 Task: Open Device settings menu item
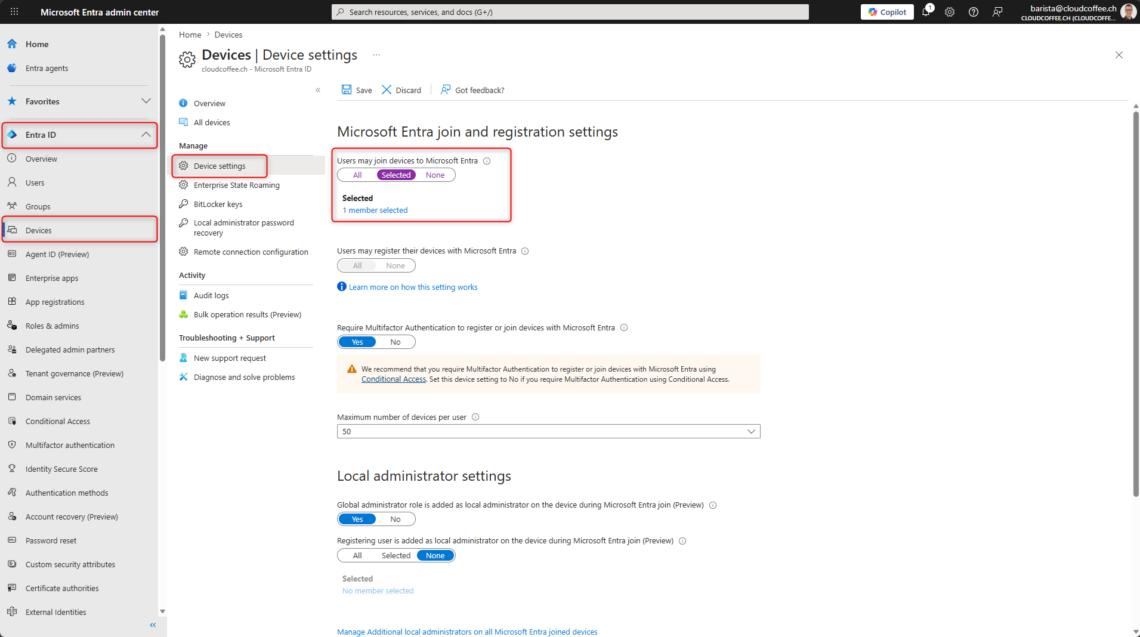pos(220,166)
